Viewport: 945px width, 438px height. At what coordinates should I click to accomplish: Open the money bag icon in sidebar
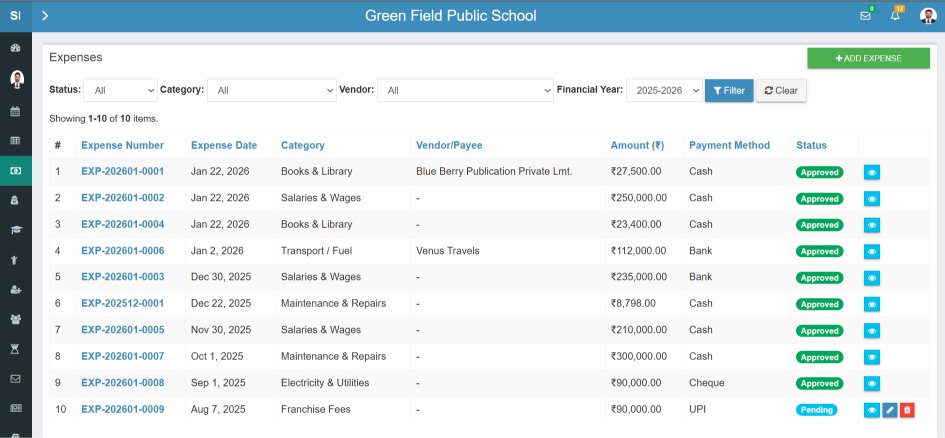point(16,200)
